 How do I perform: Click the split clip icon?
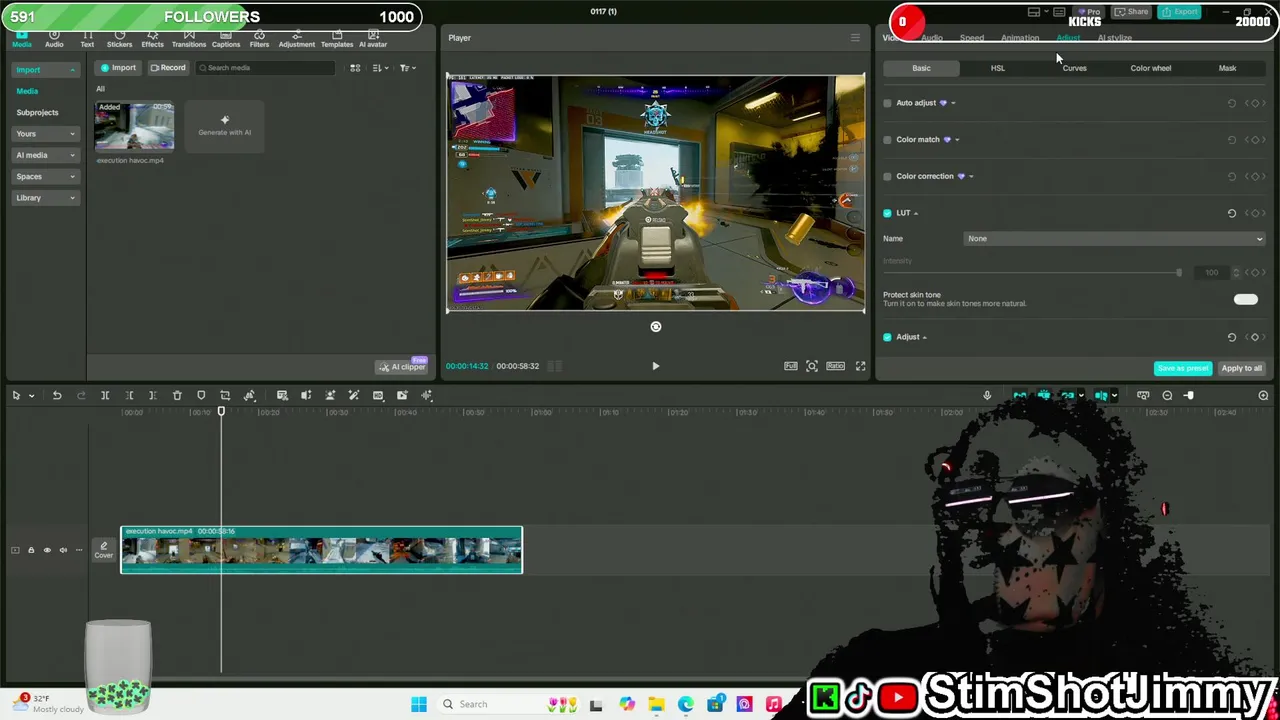click(x=105, y=396)
